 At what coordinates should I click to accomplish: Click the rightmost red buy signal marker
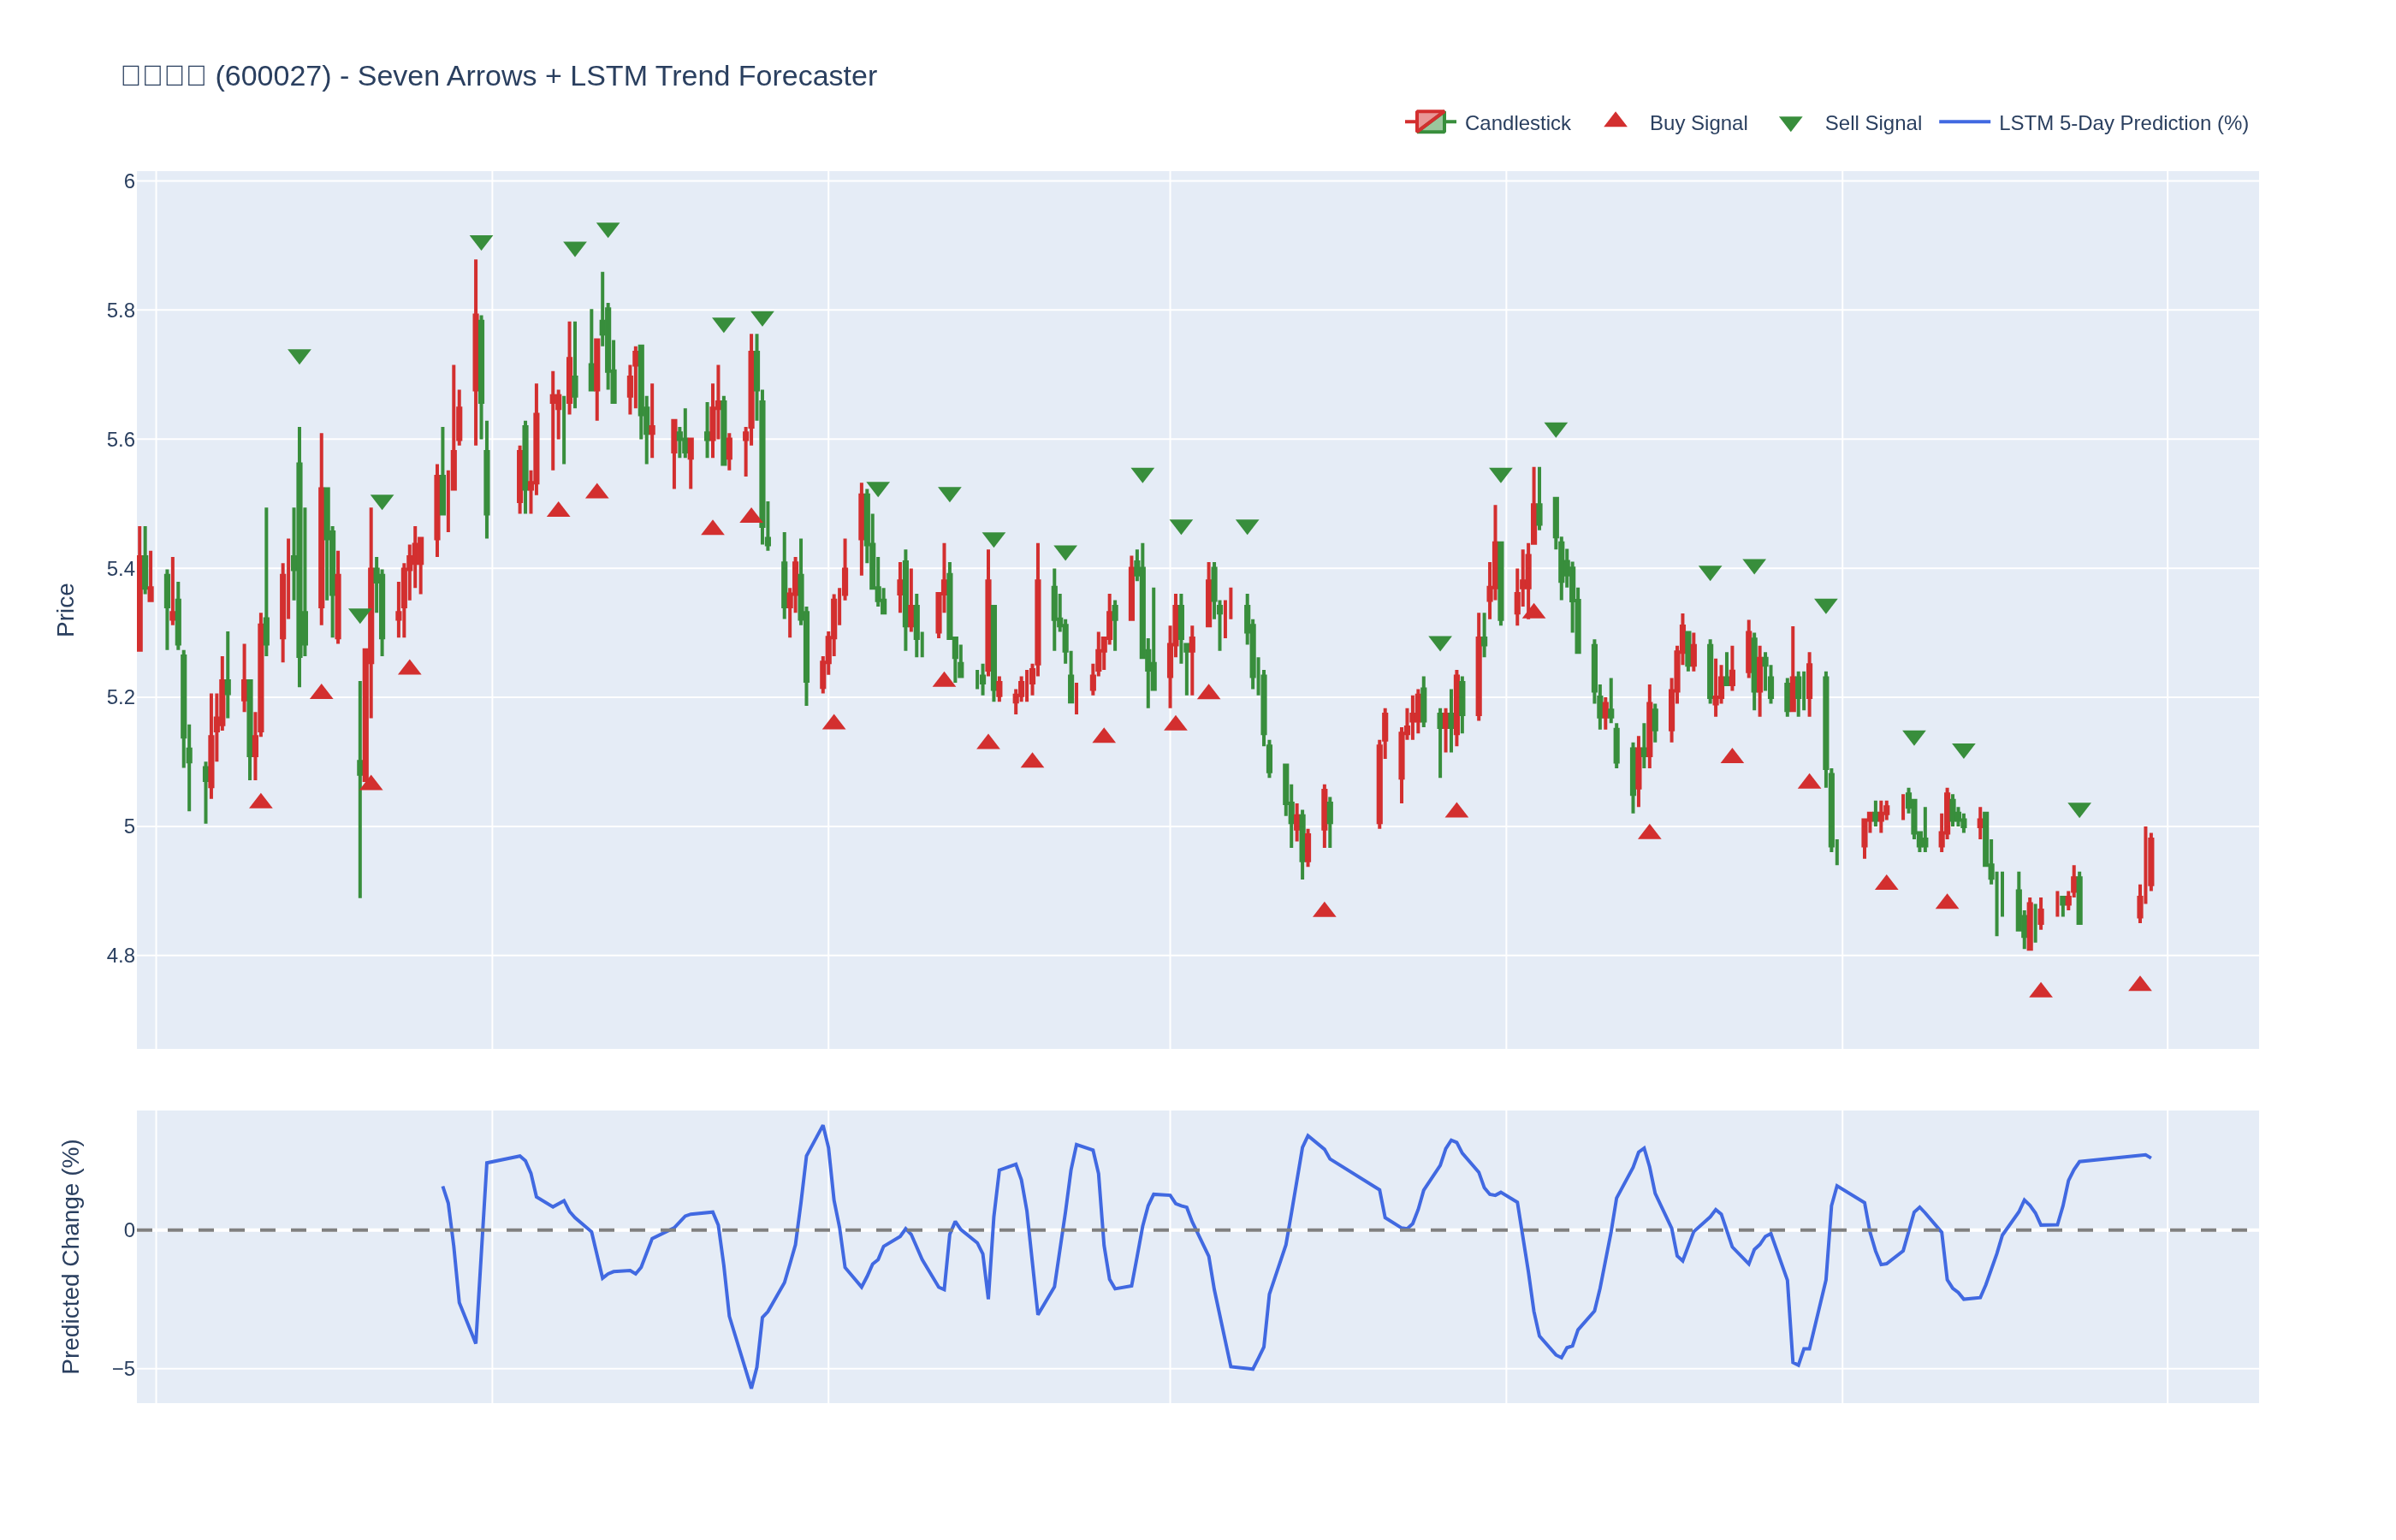(x=2139, y=984)
